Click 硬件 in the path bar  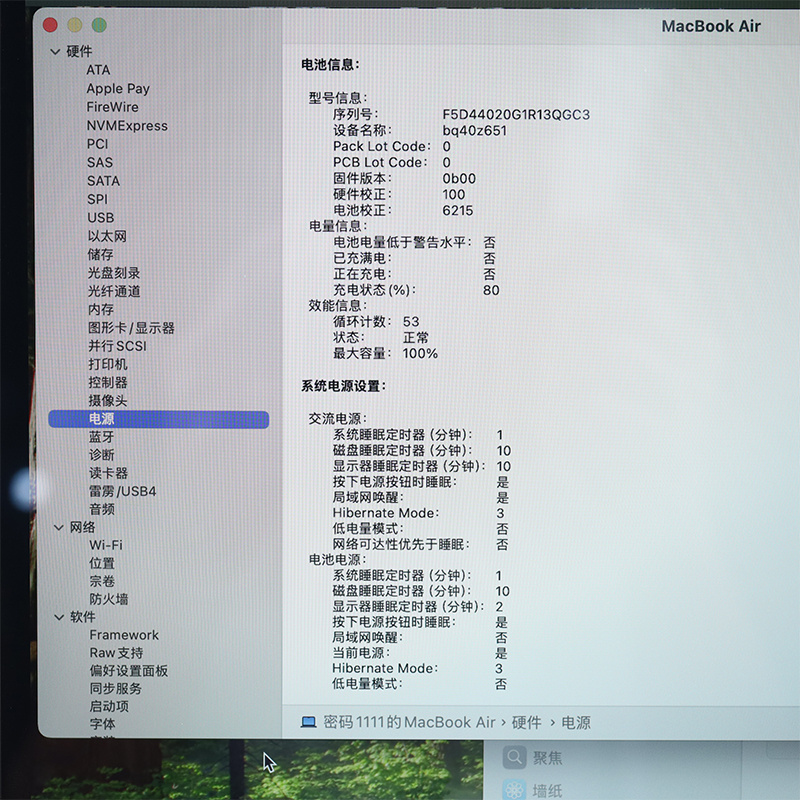pyautogui.click(x=527, y=722)
